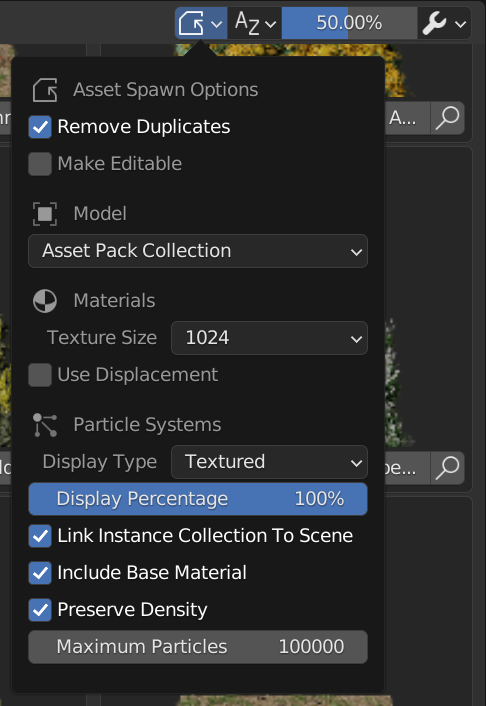Click the upper magnifier icon beside A...
486x706 pixels.
(x=447, y=118)
